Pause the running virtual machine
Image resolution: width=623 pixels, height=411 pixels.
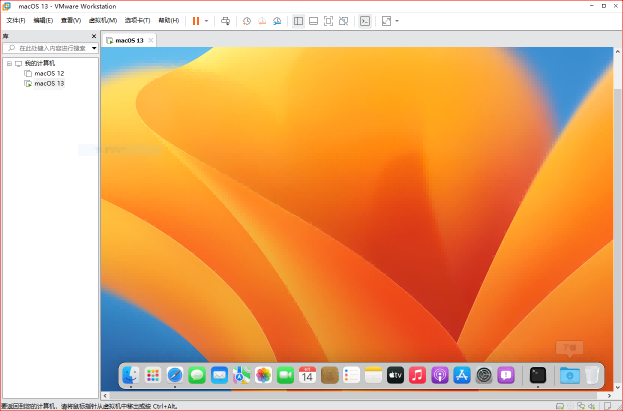(196, 21)
